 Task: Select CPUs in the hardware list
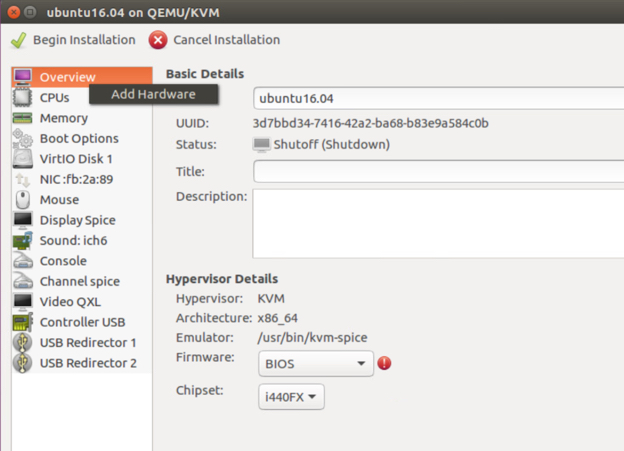pos(55,98)
